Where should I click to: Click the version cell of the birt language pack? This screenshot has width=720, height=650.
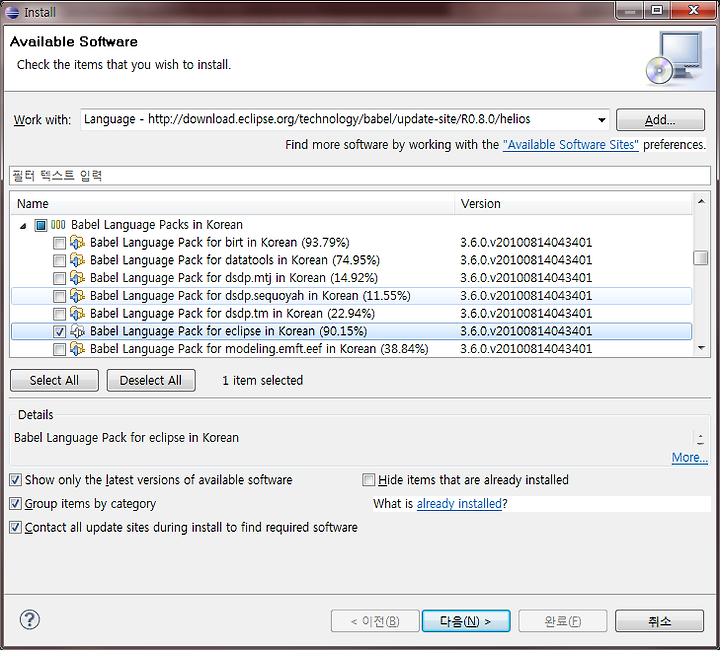coord(526,242)
